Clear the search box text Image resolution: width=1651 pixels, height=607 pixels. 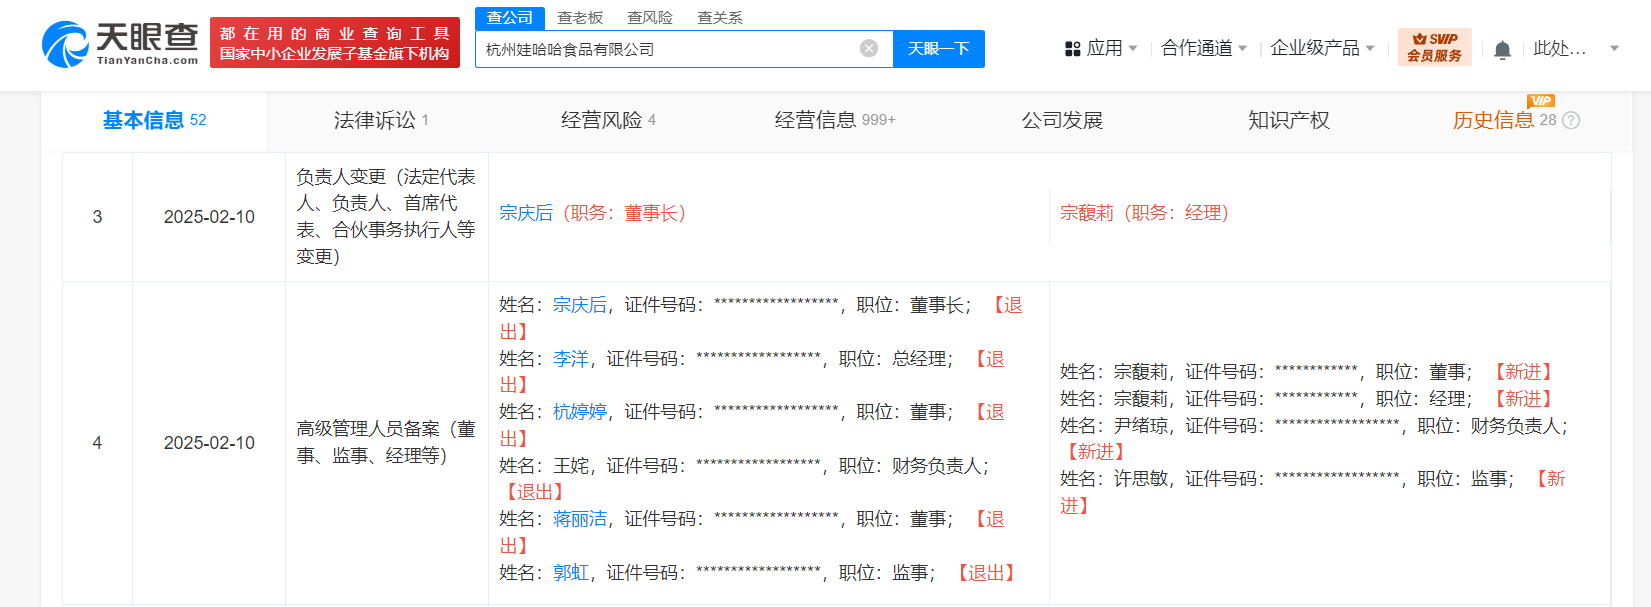tap(869, 48)
